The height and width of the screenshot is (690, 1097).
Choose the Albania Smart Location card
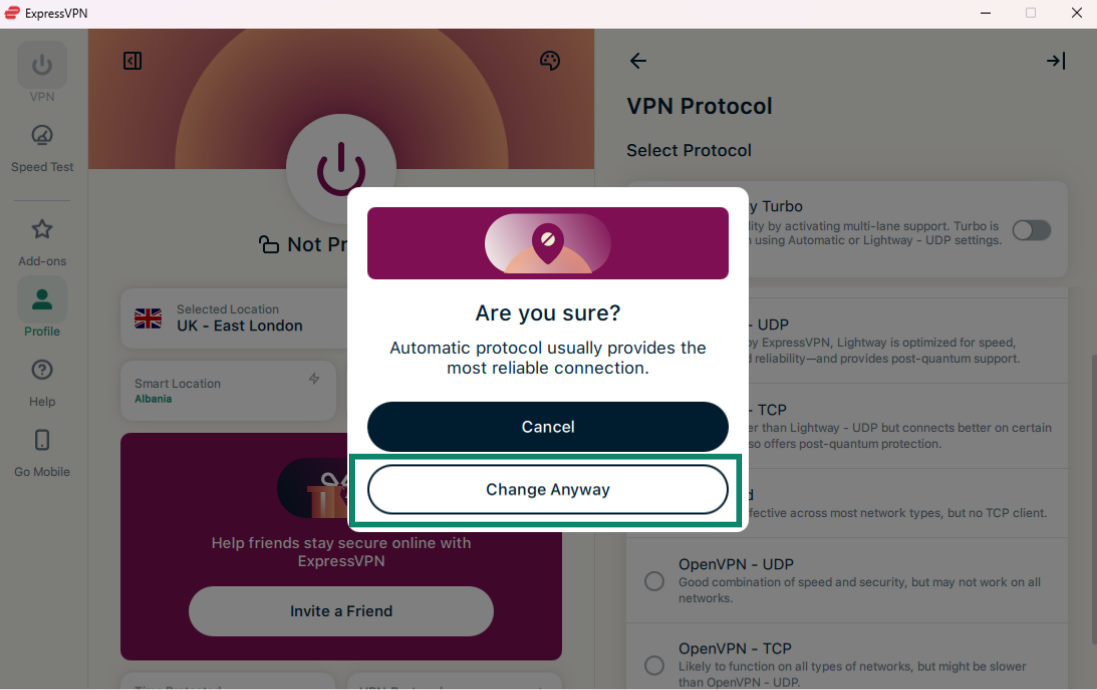pos(228,390)
